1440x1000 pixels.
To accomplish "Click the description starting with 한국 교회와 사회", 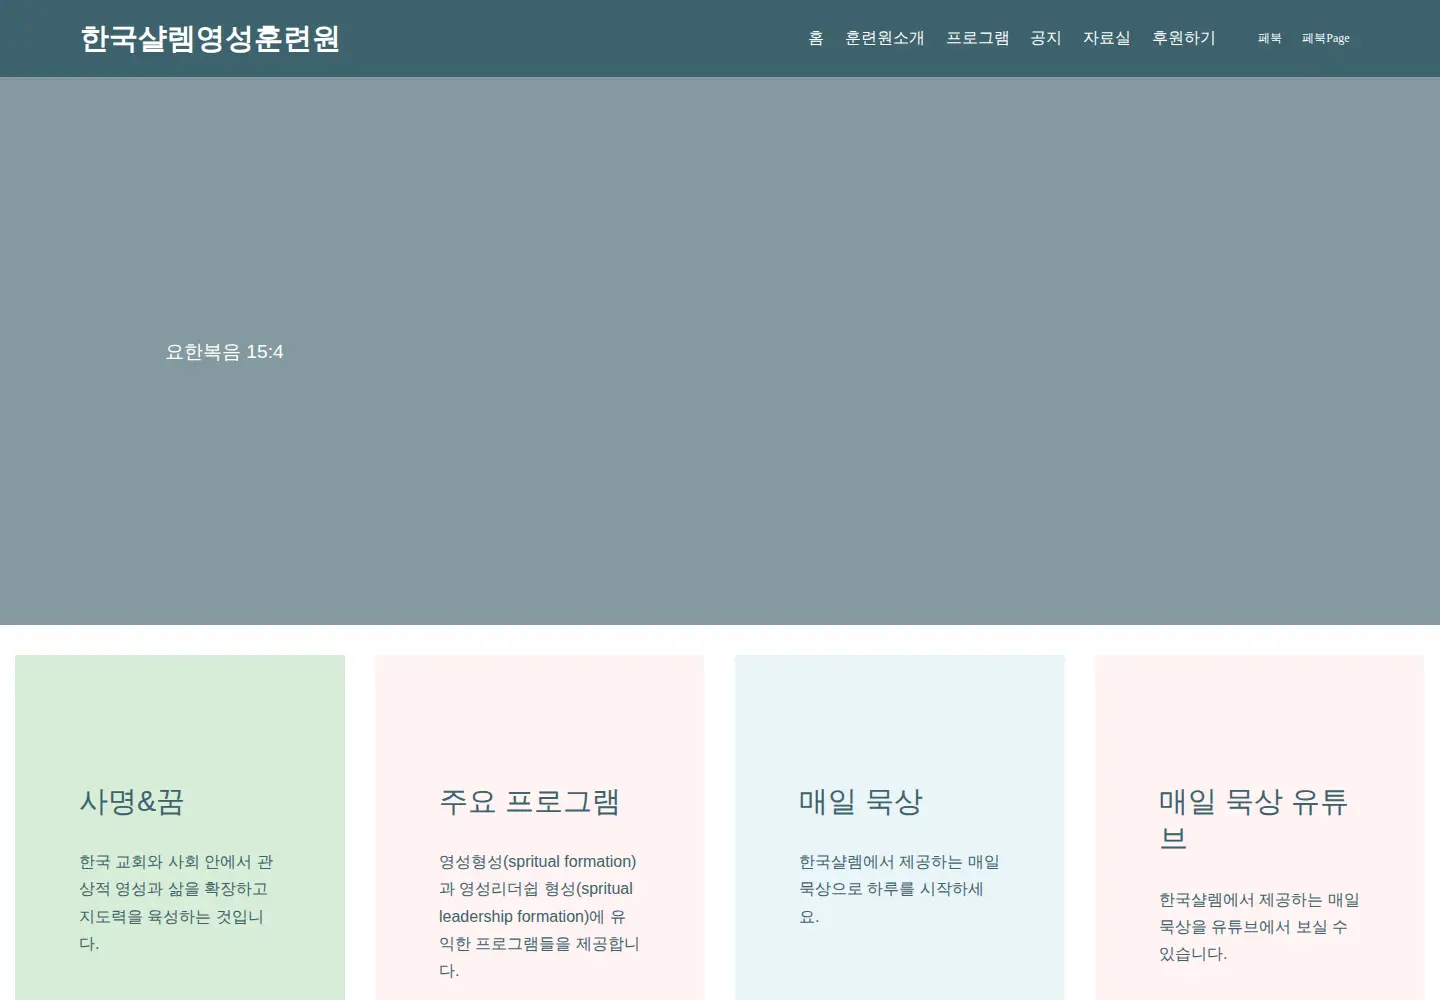I will (177, 903).
